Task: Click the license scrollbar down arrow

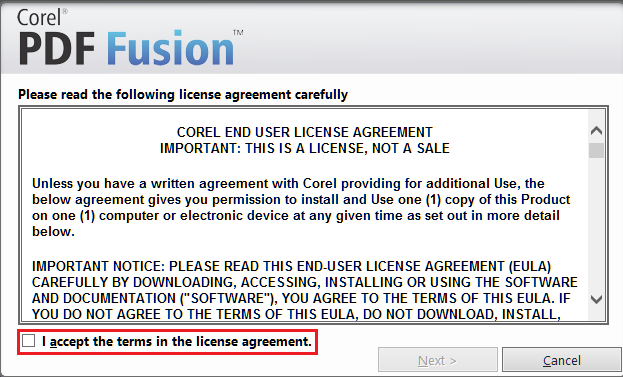Action: point(596,299)
